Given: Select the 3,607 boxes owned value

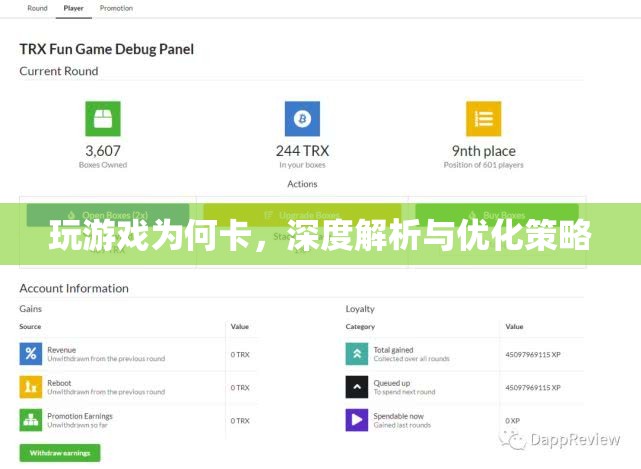Looking at the screenshot, I should coord(103,151).
